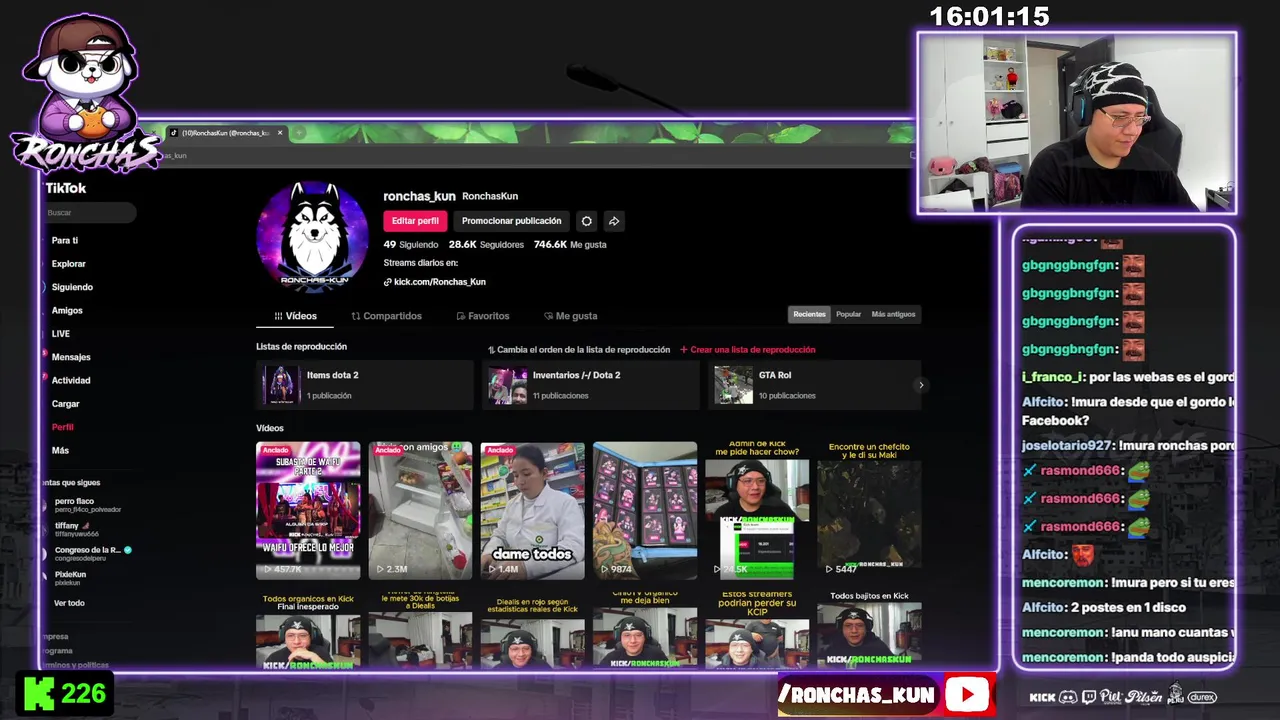Click in the Buscar search field
Viewport: 1280px width, 720px height.
click(90, 213)
